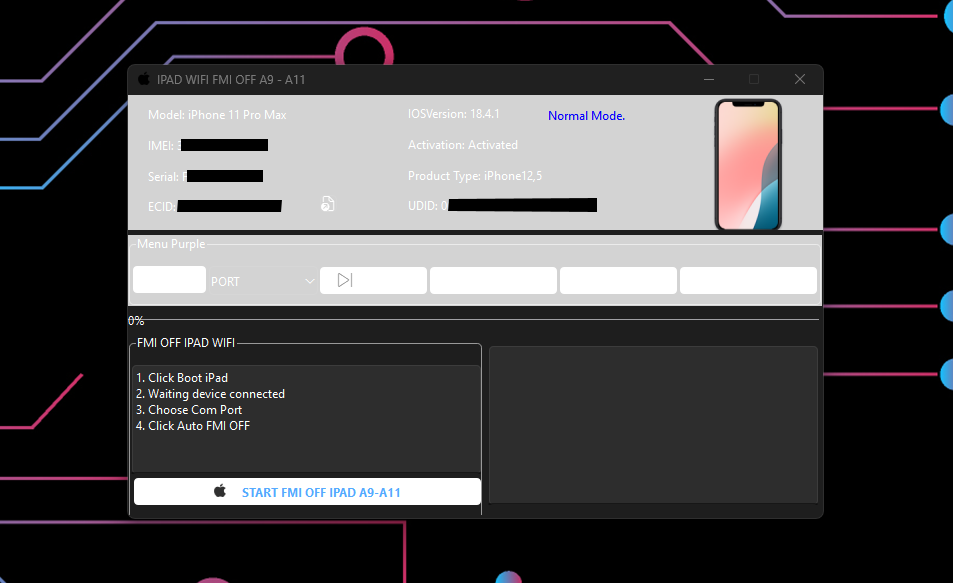
Task: Click the empty log panel on the right
Action: pos(653,424)
